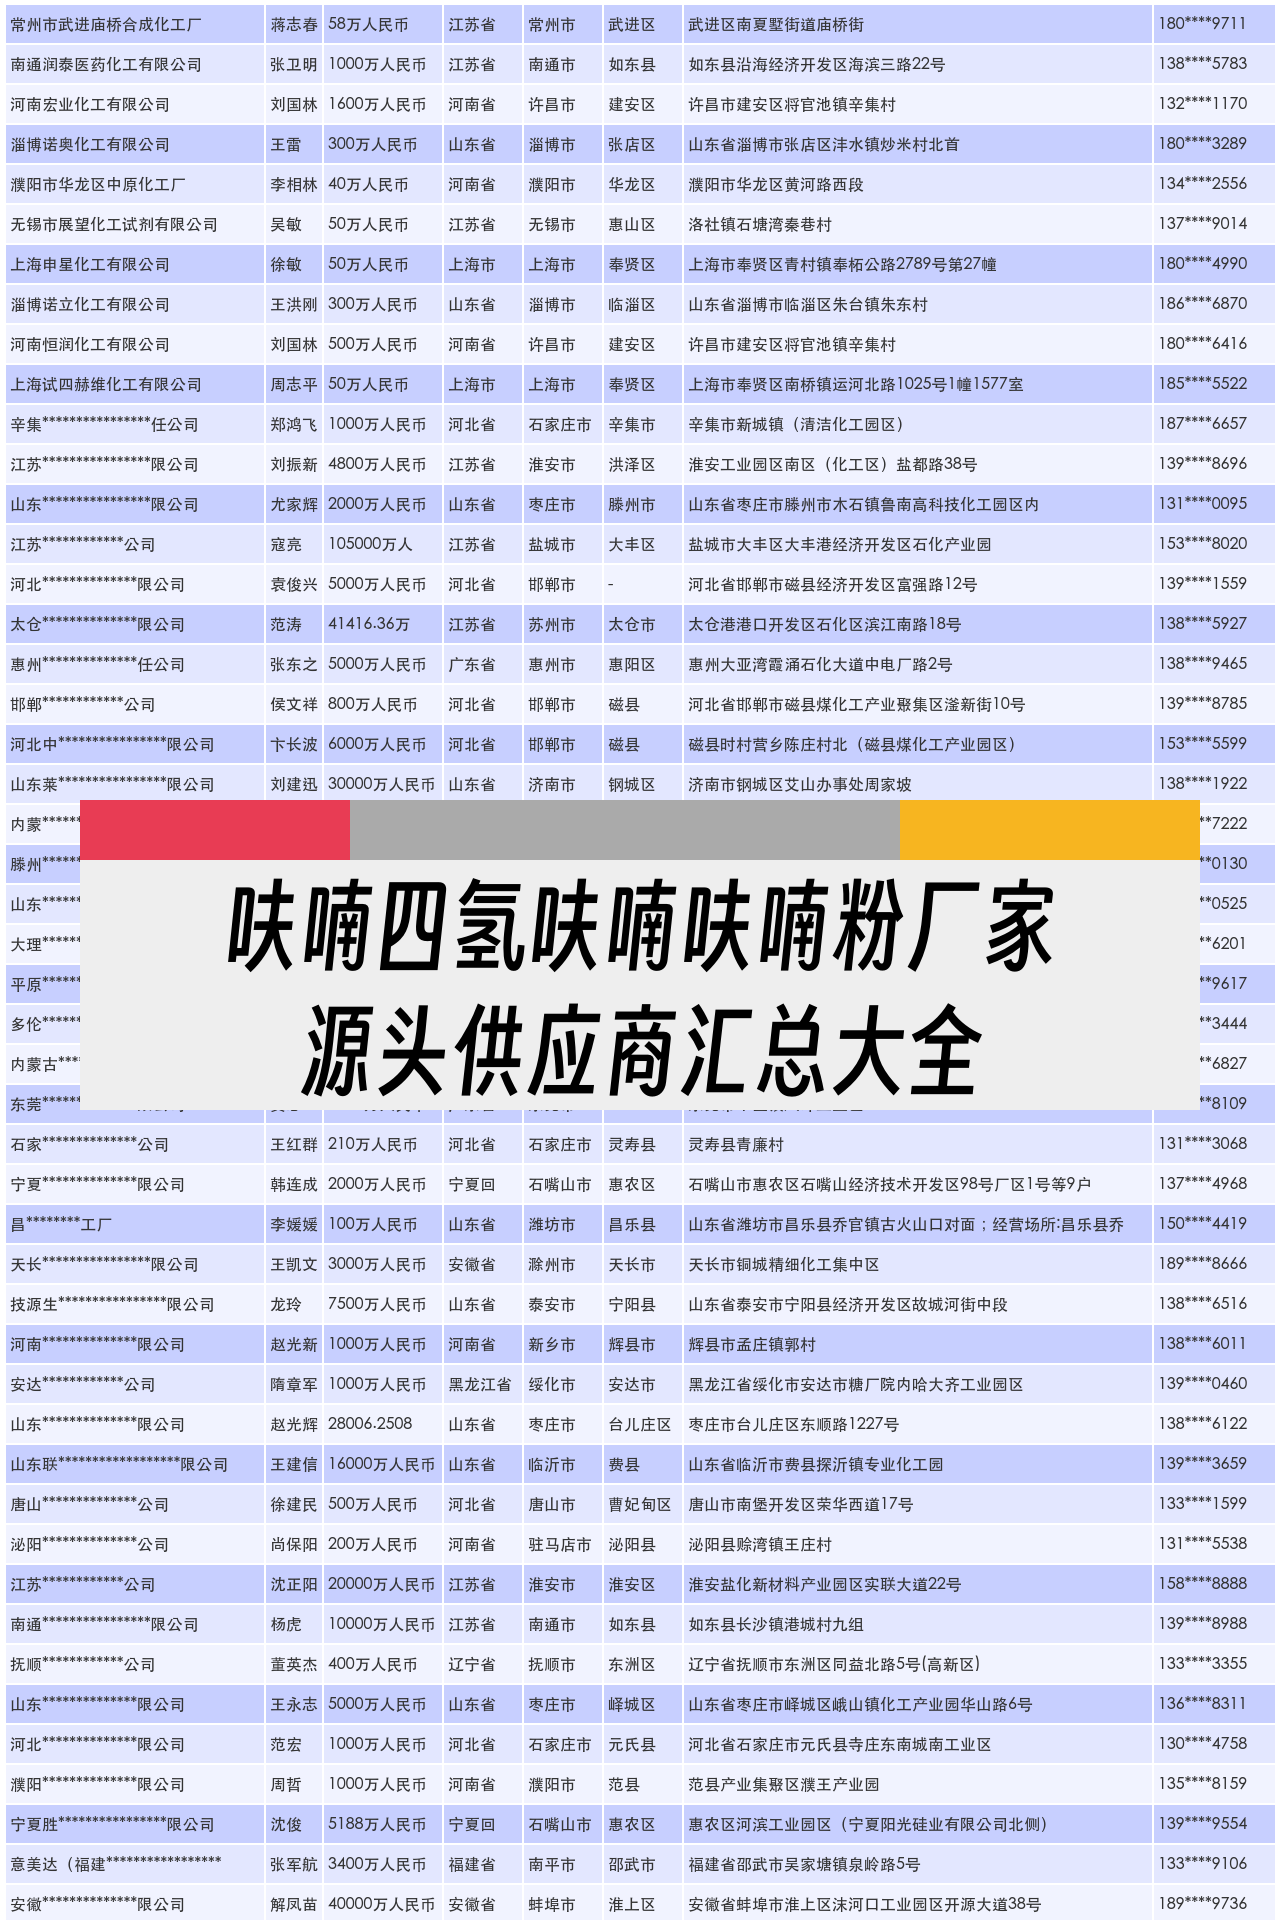This screenshot has height=1920, width=1280.
Task: Select 河南宏业化工有限公司 in the company column
Action: (90, 104)
